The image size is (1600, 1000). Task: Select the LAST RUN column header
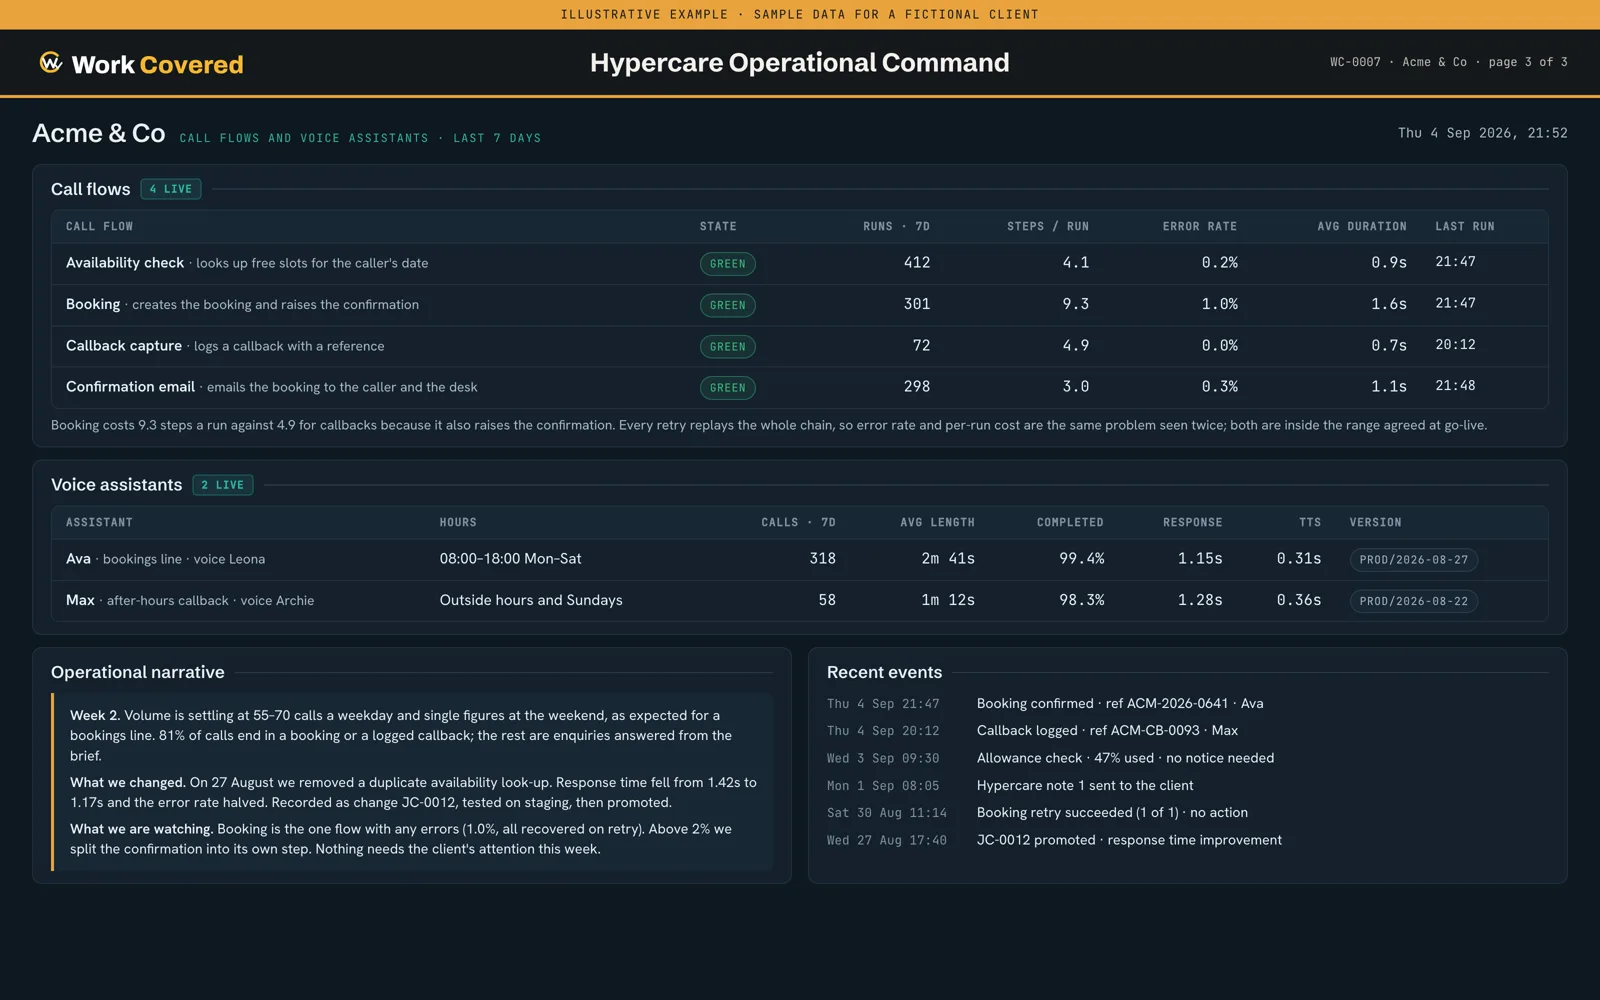click(x=1465, y=227)
